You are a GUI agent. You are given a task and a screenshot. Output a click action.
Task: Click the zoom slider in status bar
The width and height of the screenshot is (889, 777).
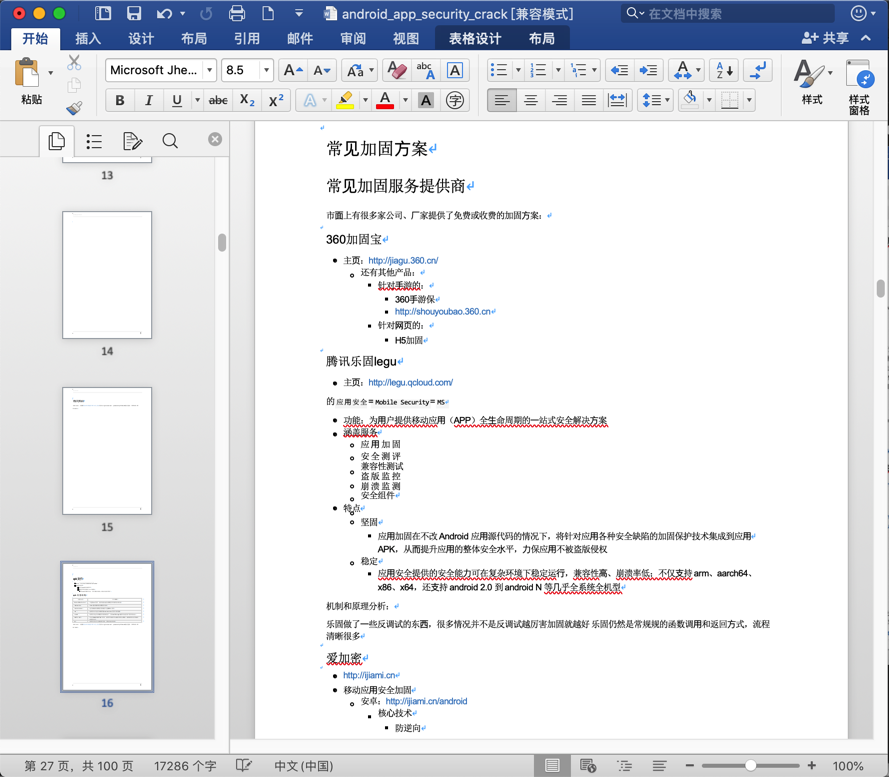pos(750,766)
